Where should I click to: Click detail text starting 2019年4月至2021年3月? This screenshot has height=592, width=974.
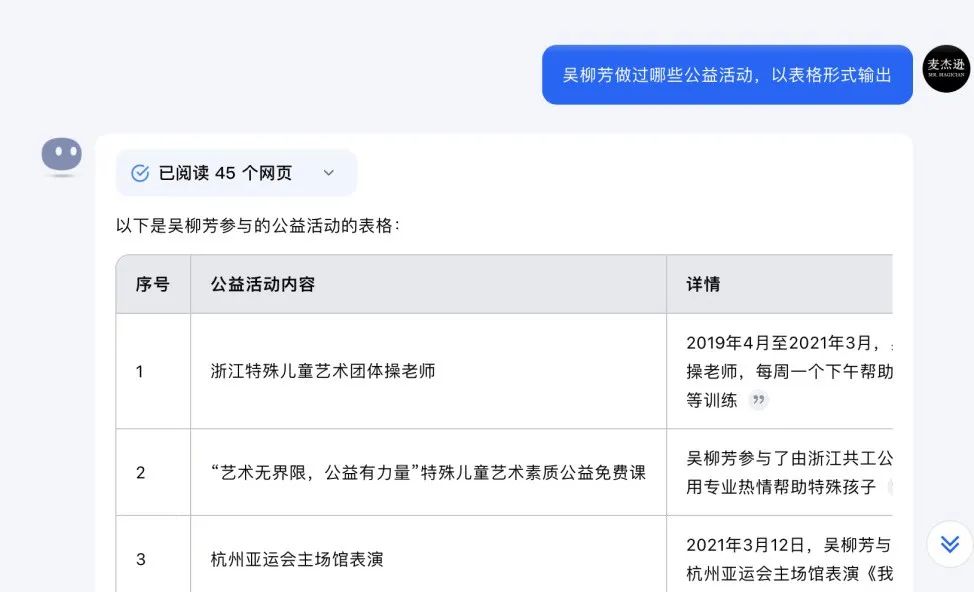pos(789,371)
